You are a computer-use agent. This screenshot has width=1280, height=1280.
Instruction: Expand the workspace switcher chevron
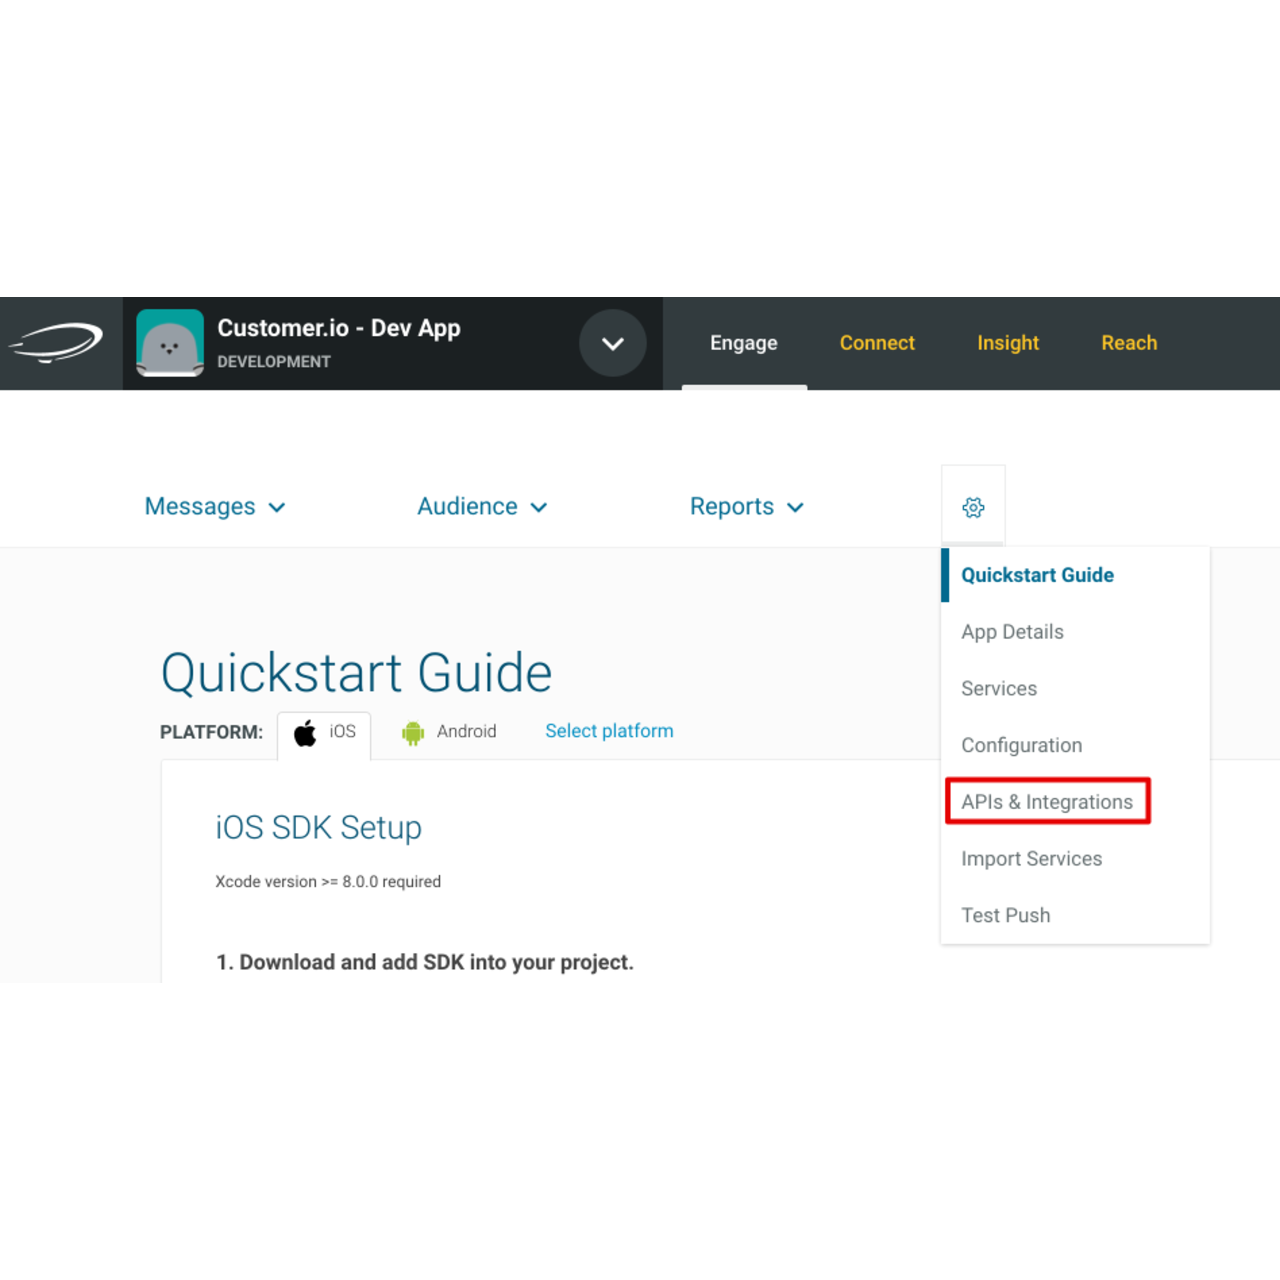click(x=613, y=343)
